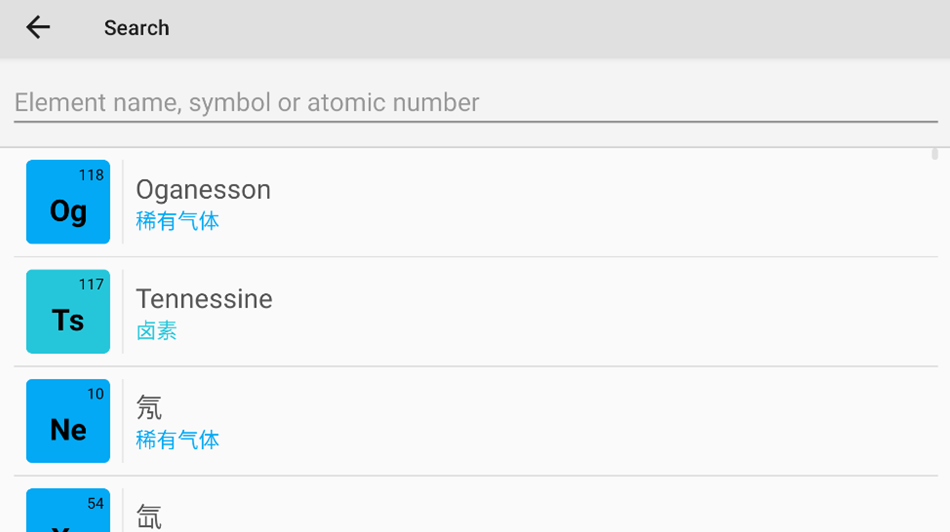The width and height of the screenshot is (950, 532).
Task: Click 稀有气体 category under 氖
Action: 177,440
